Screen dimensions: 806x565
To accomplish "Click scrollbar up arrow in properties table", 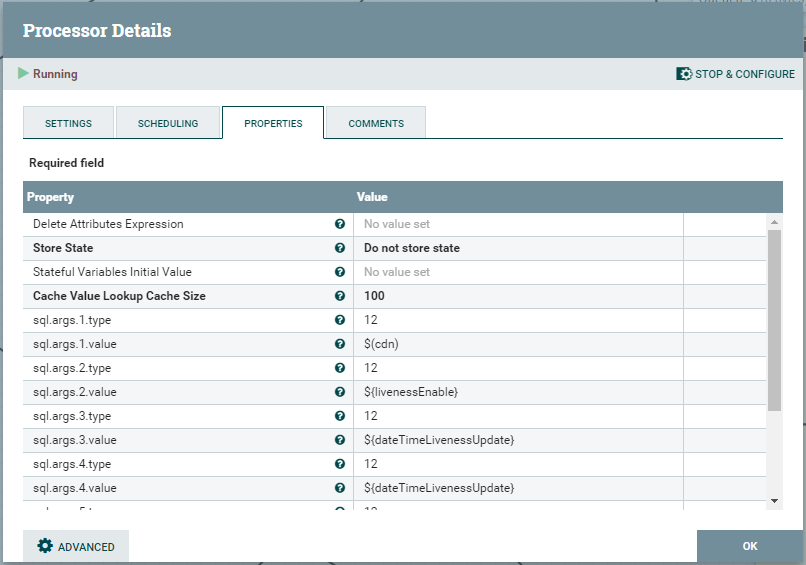I will click(774, 222).
